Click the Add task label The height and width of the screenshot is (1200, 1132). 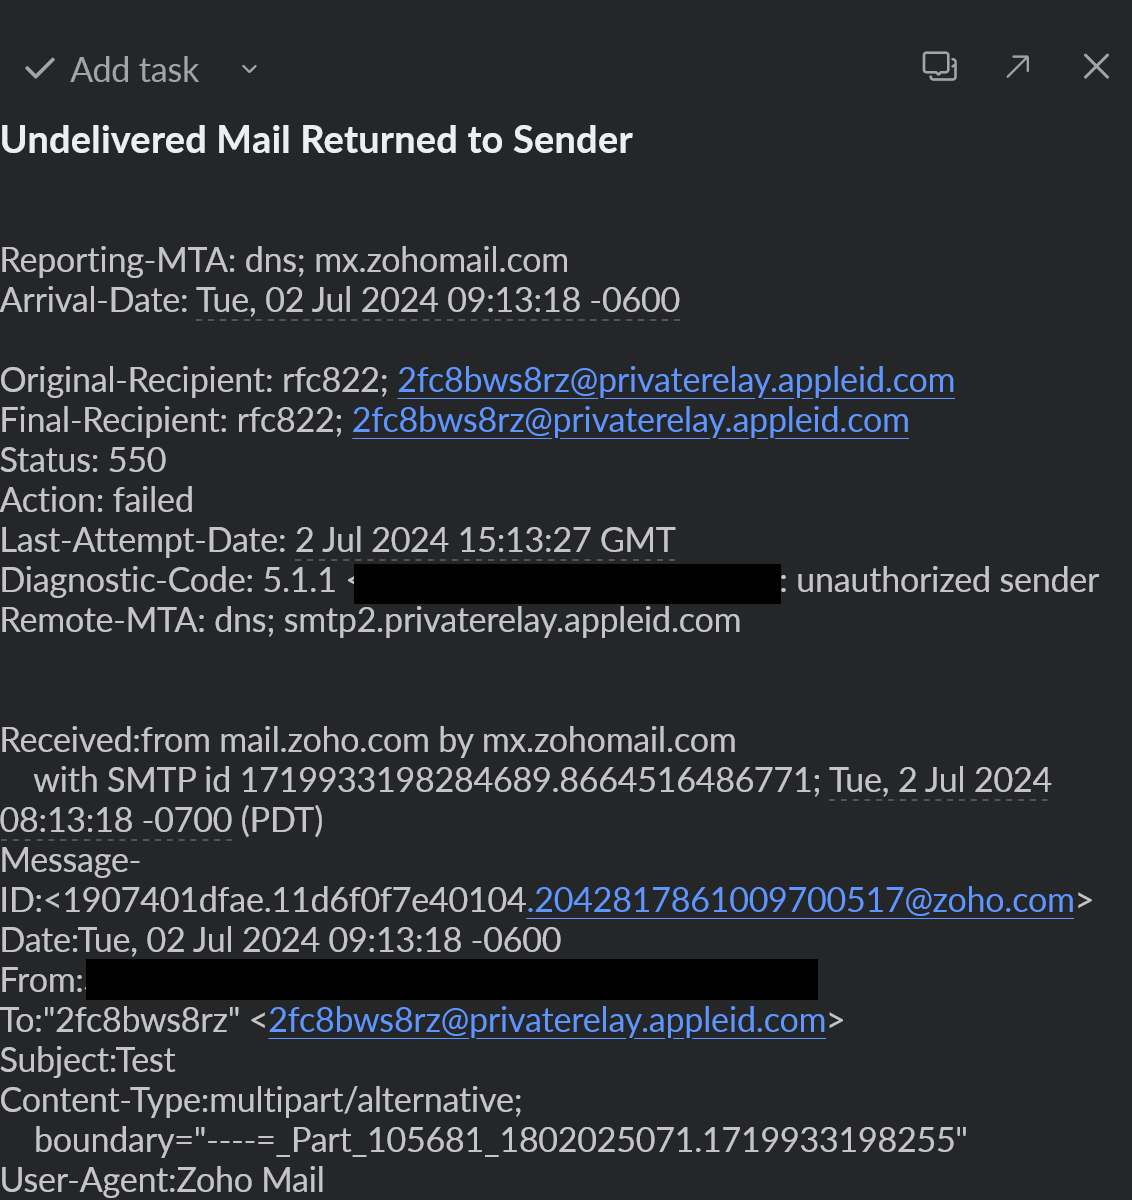pos(135,70)
